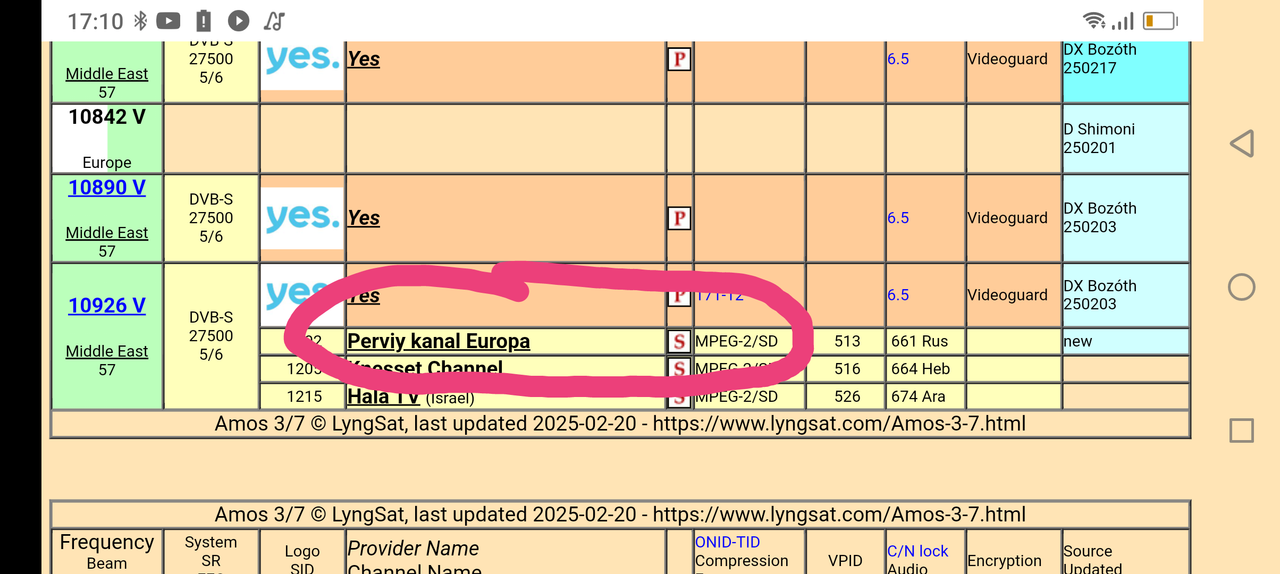The image size is (1280, 574).
Task: Select the VPID 516 cell
Action: click(846, 369)
